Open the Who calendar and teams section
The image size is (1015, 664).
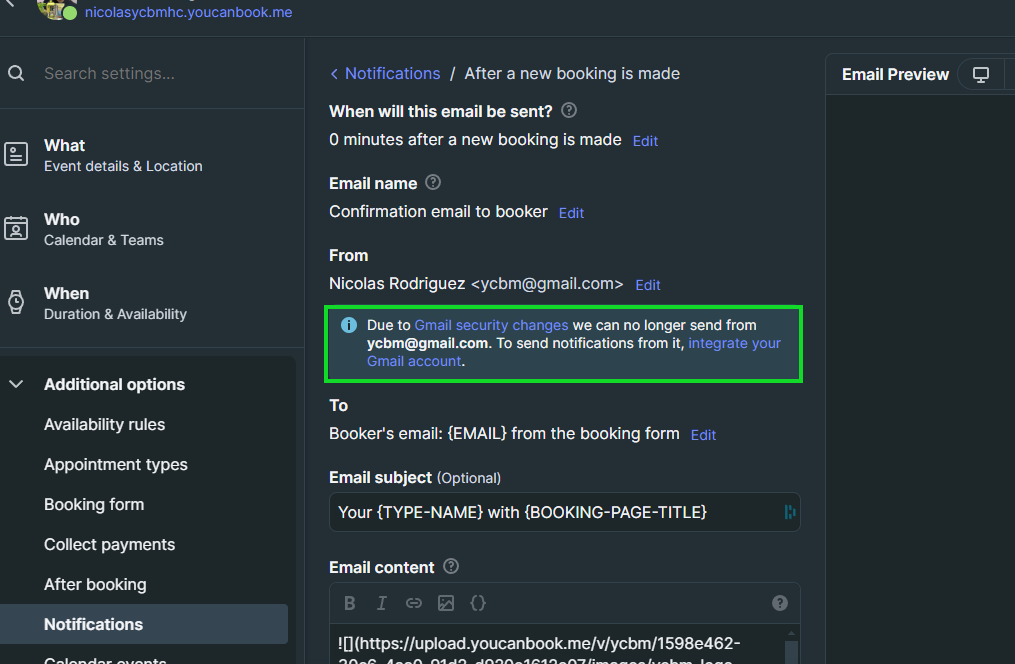click(x=103, y=229)
